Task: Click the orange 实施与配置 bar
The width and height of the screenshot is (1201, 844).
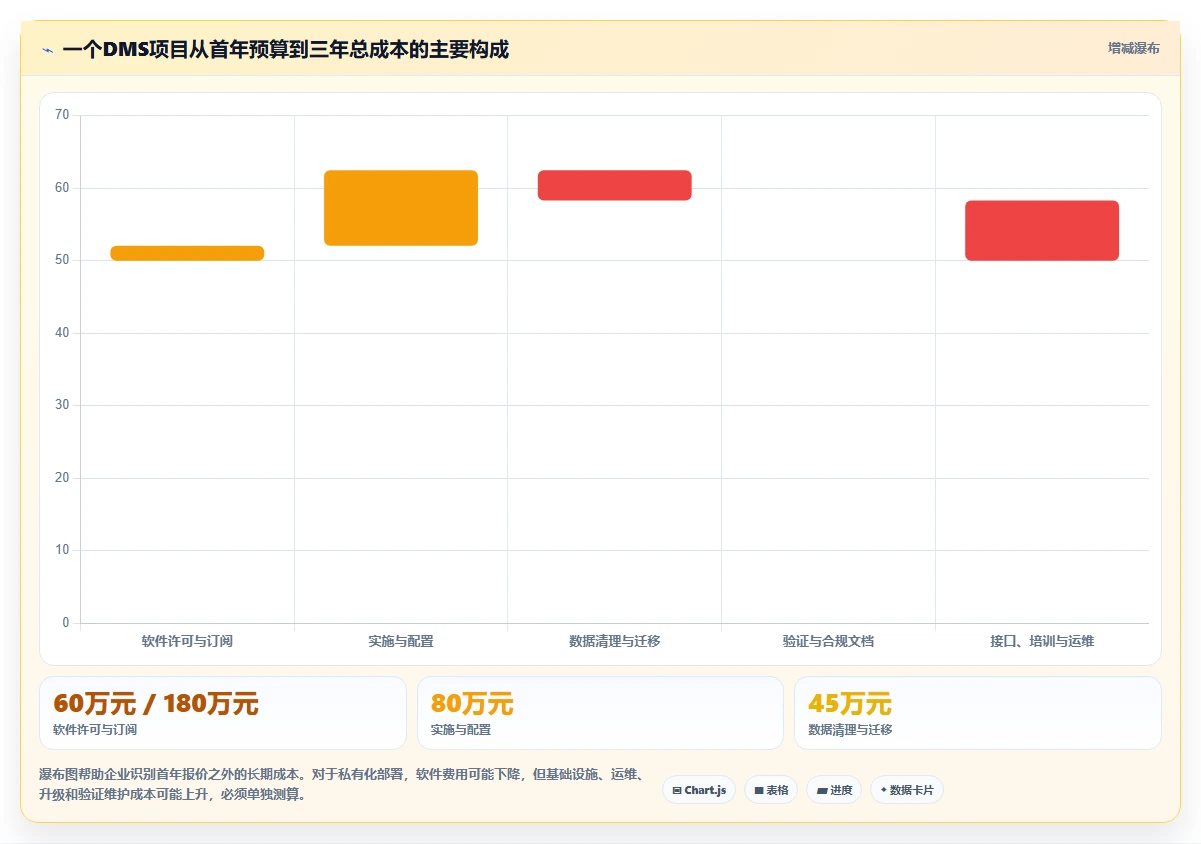Action: (x=401, y=208)
